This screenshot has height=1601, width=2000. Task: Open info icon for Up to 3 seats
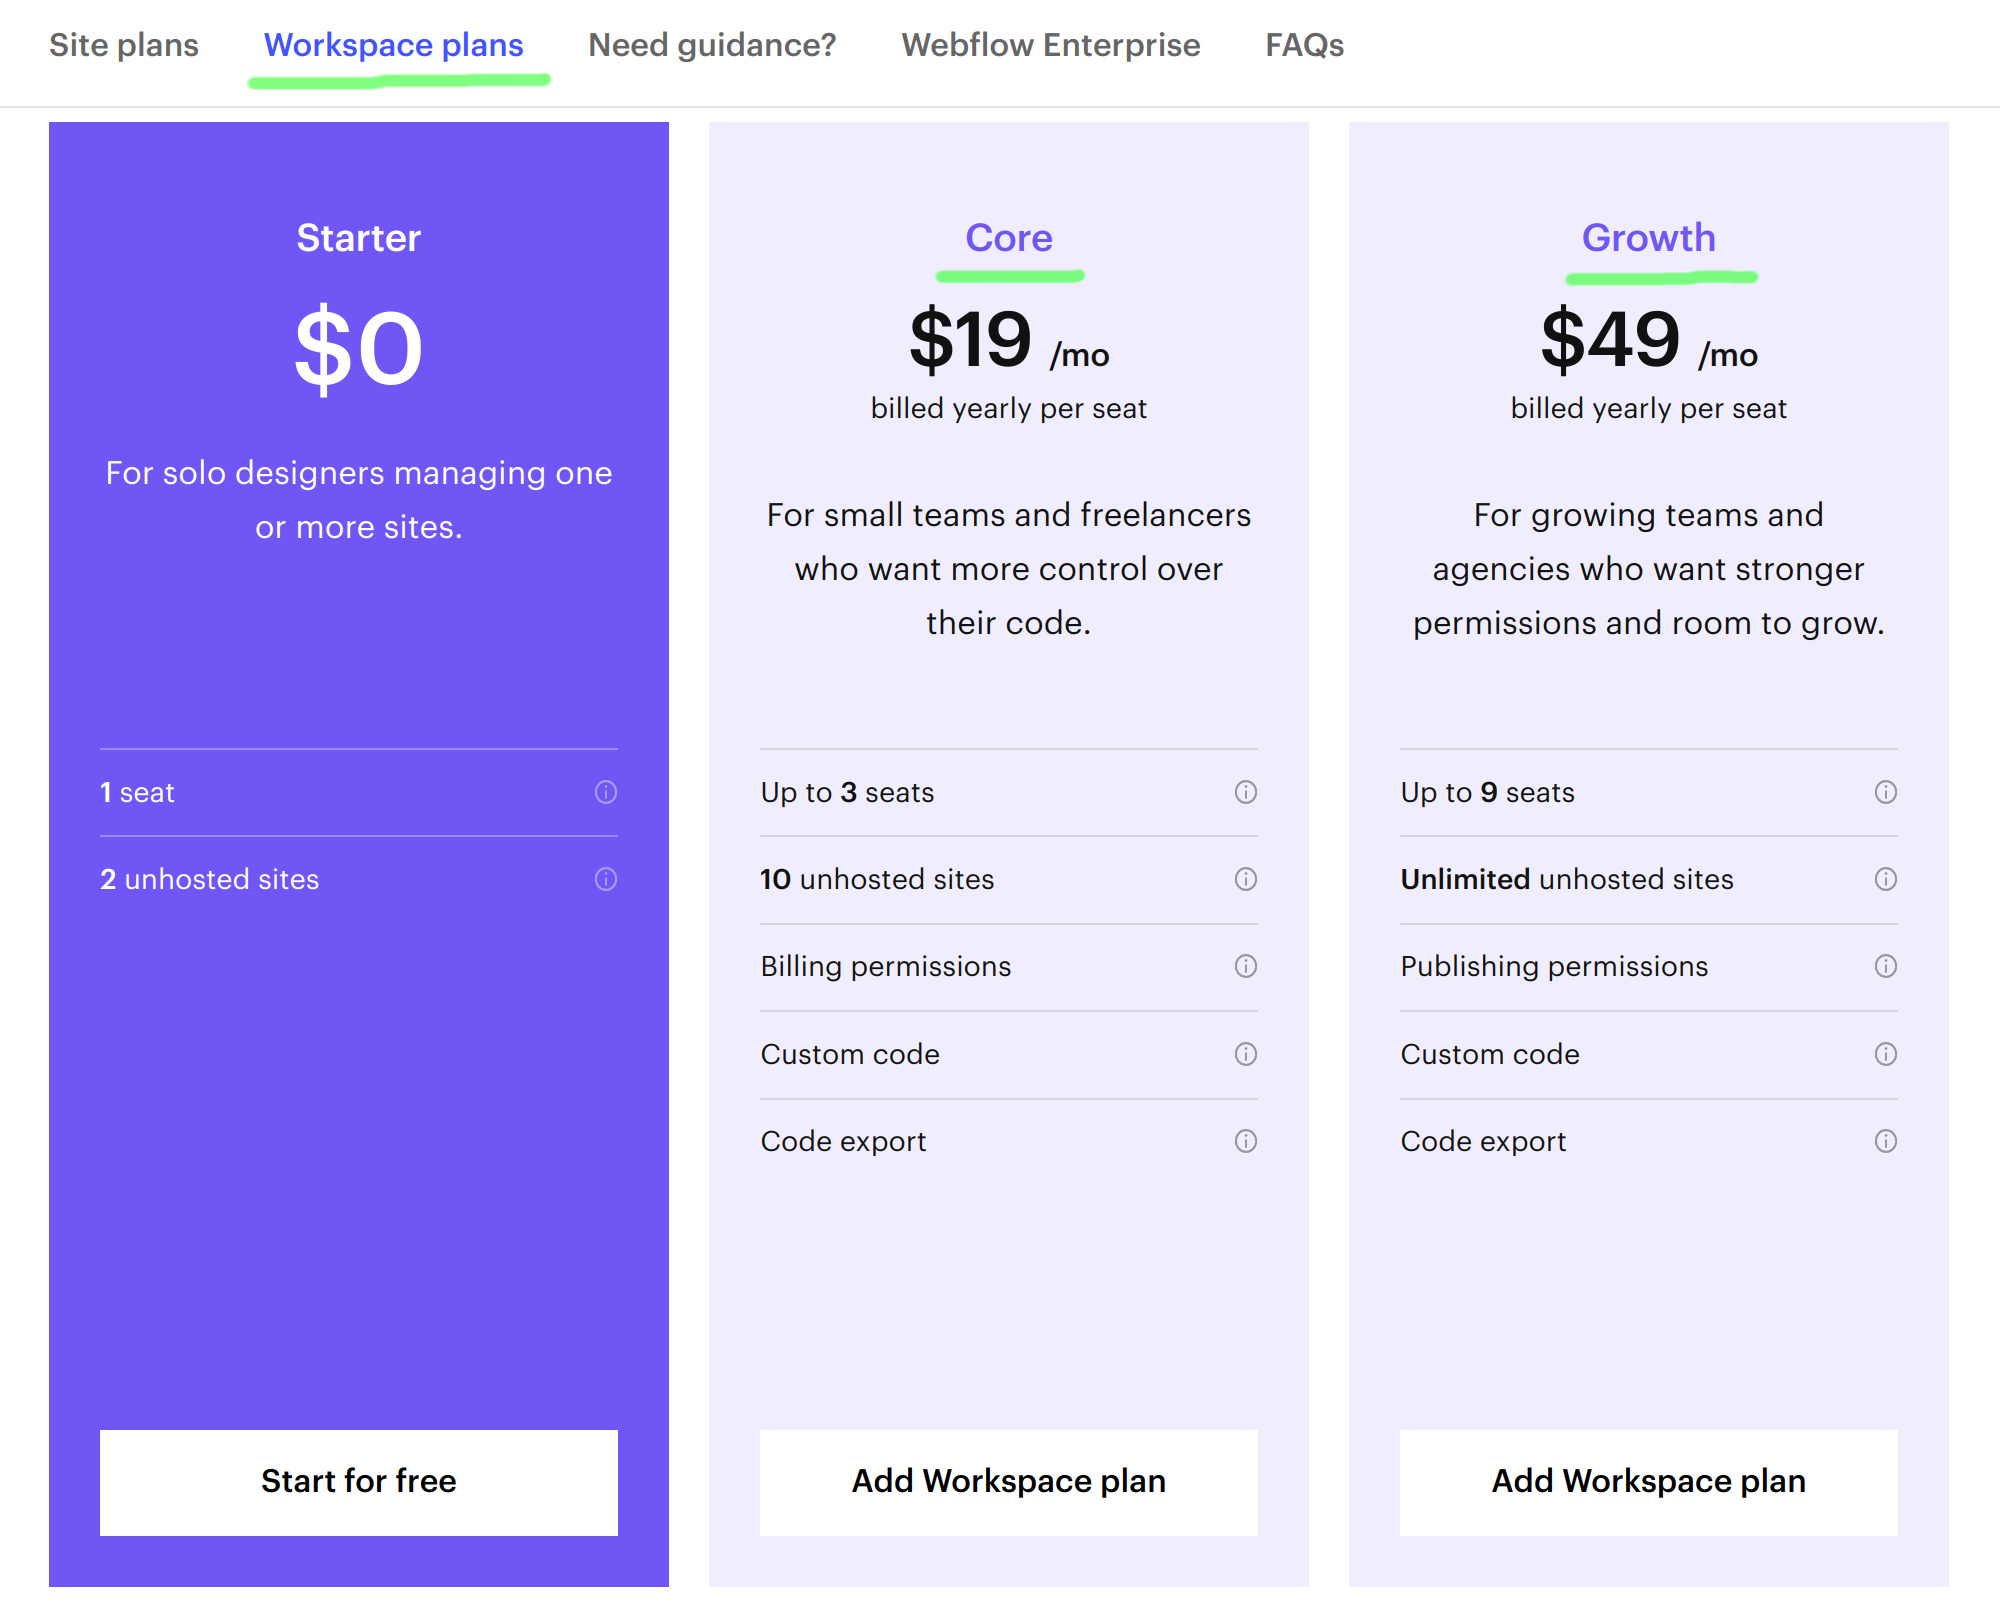point(1246,792)
